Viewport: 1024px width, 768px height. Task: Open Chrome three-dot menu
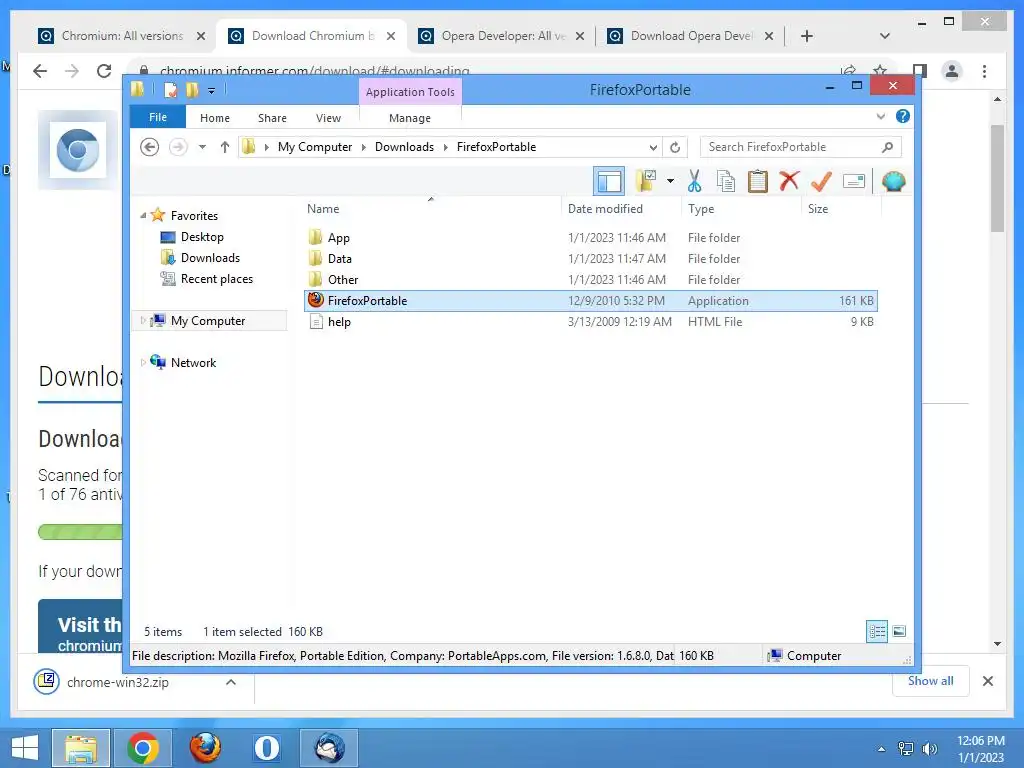(x=985, y=71)
